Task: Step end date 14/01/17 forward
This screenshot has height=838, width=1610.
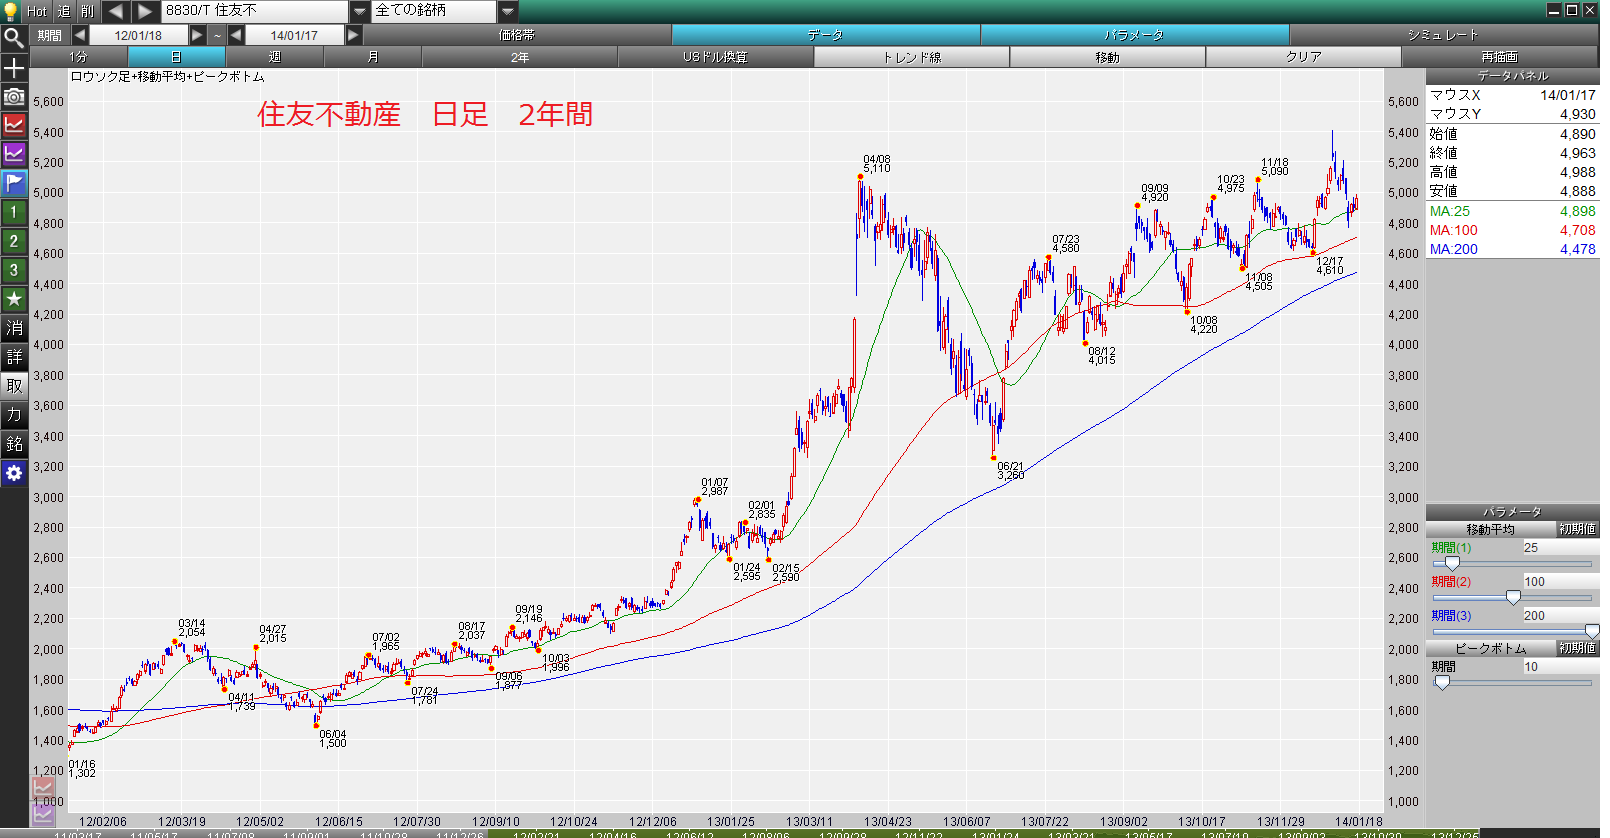Action: 353,35
